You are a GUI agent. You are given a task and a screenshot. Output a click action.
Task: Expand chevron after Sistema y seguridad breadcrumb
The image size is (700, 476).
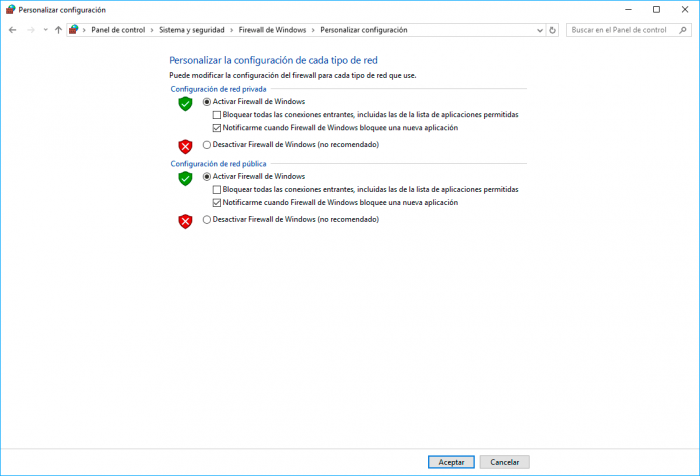point(232,30)
